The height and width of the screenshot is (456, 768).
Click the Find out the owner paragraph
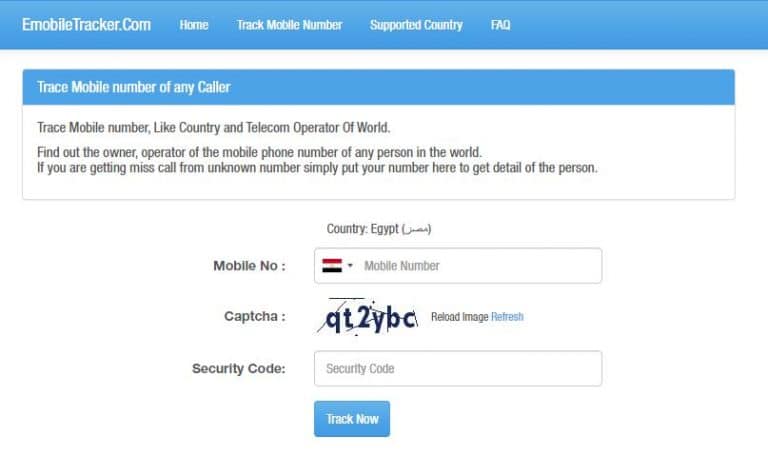317,160
